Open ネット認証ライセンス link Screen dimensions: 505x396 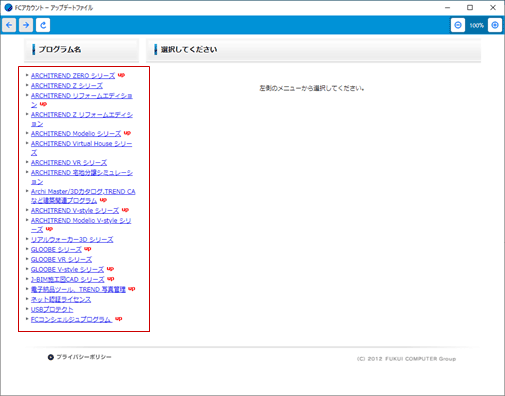click(x=61, y=300)
